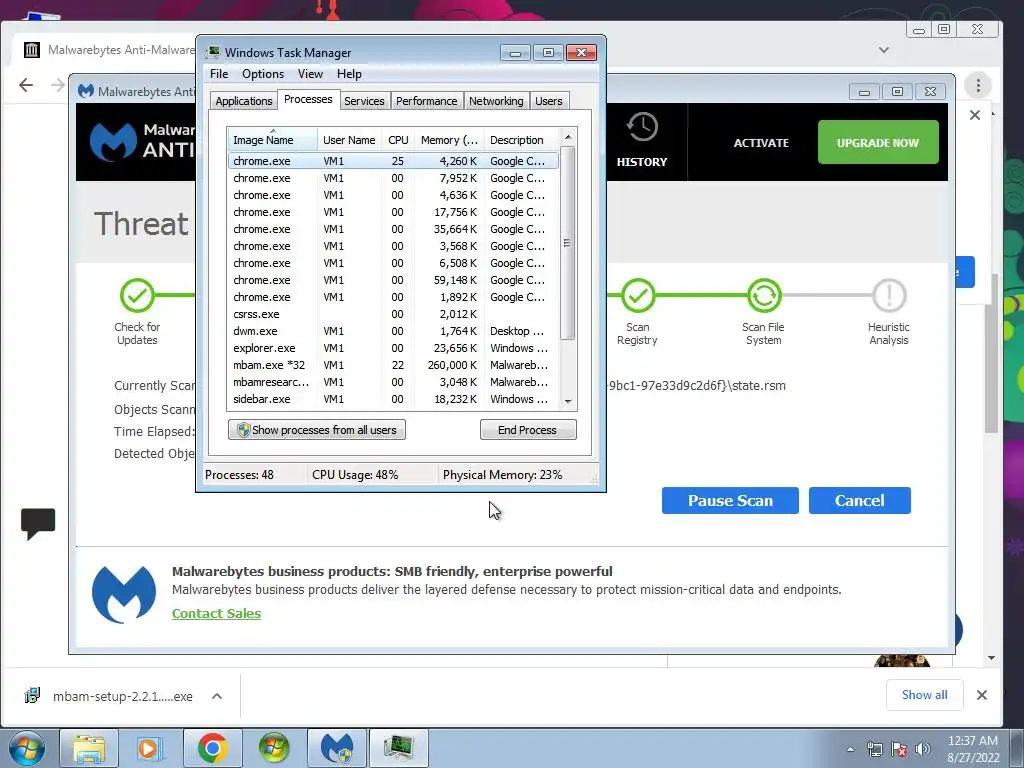Click UPGRADE NOW button
The width and height of the screenshot is (1024, 768).
click(x=878, y=142)
